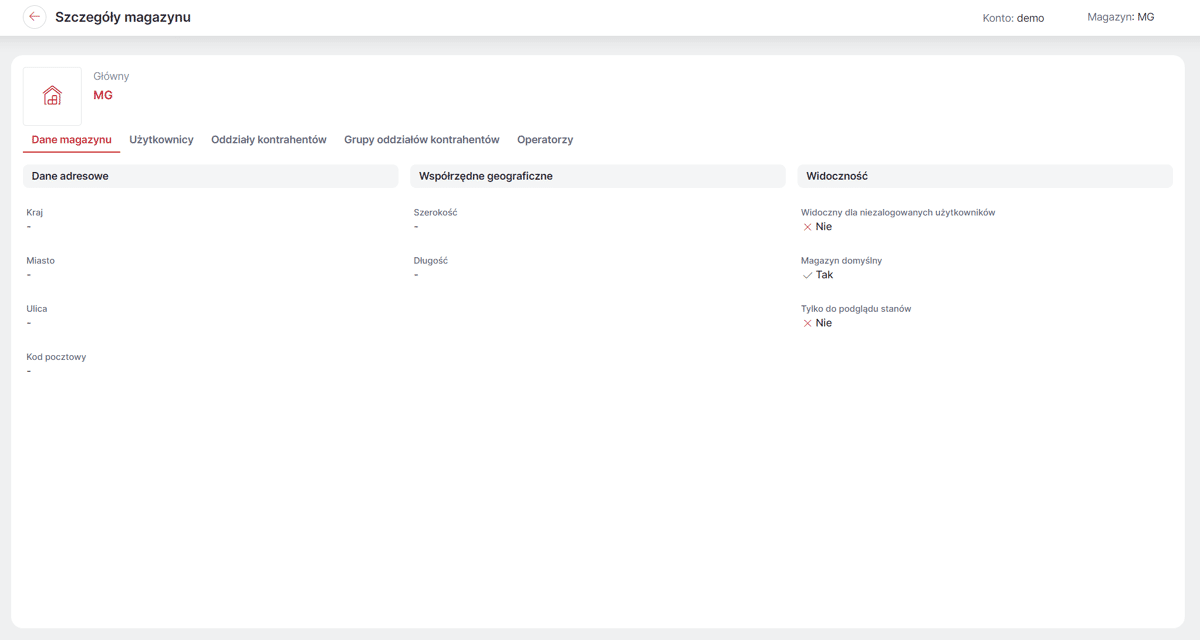Click the Kod pocztowy field label

pos(56,357)
